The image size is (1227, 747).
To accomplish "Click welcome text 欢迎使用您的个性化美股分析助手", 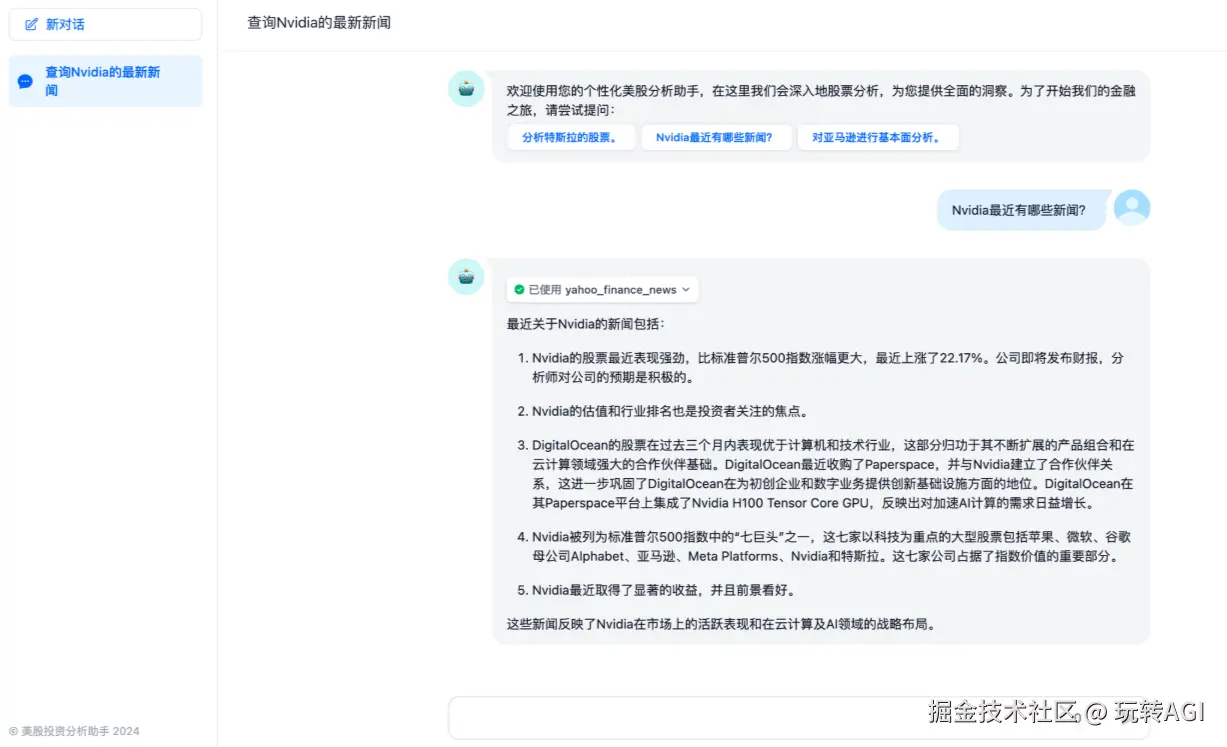I will click(821, 100).
